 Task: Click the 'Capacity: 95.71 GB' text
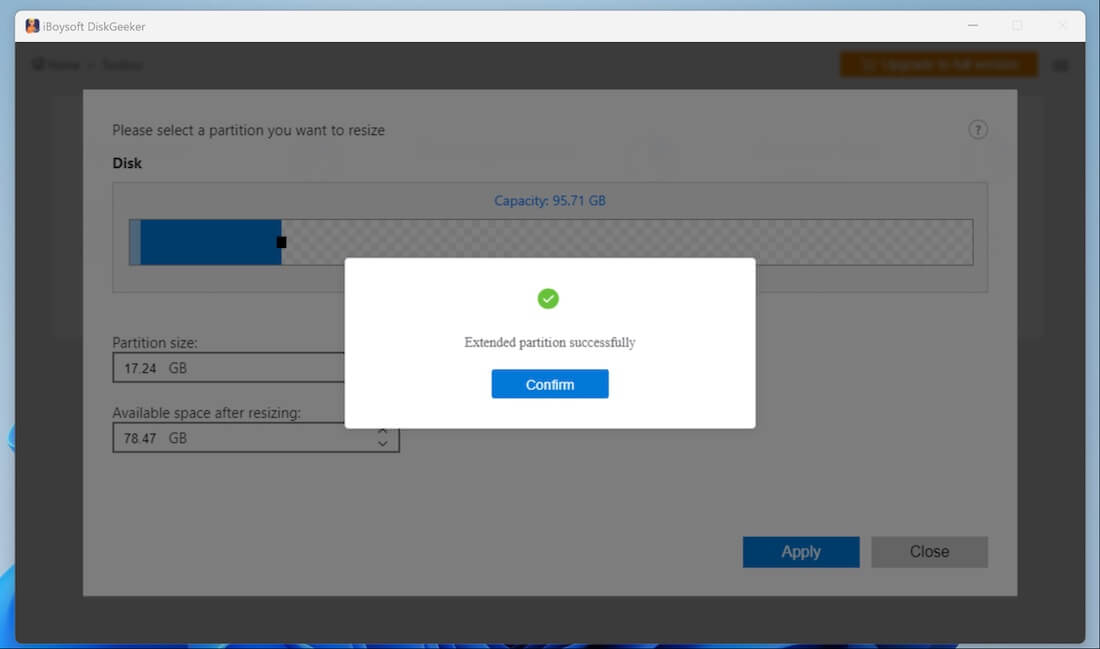tap(549, 201)
